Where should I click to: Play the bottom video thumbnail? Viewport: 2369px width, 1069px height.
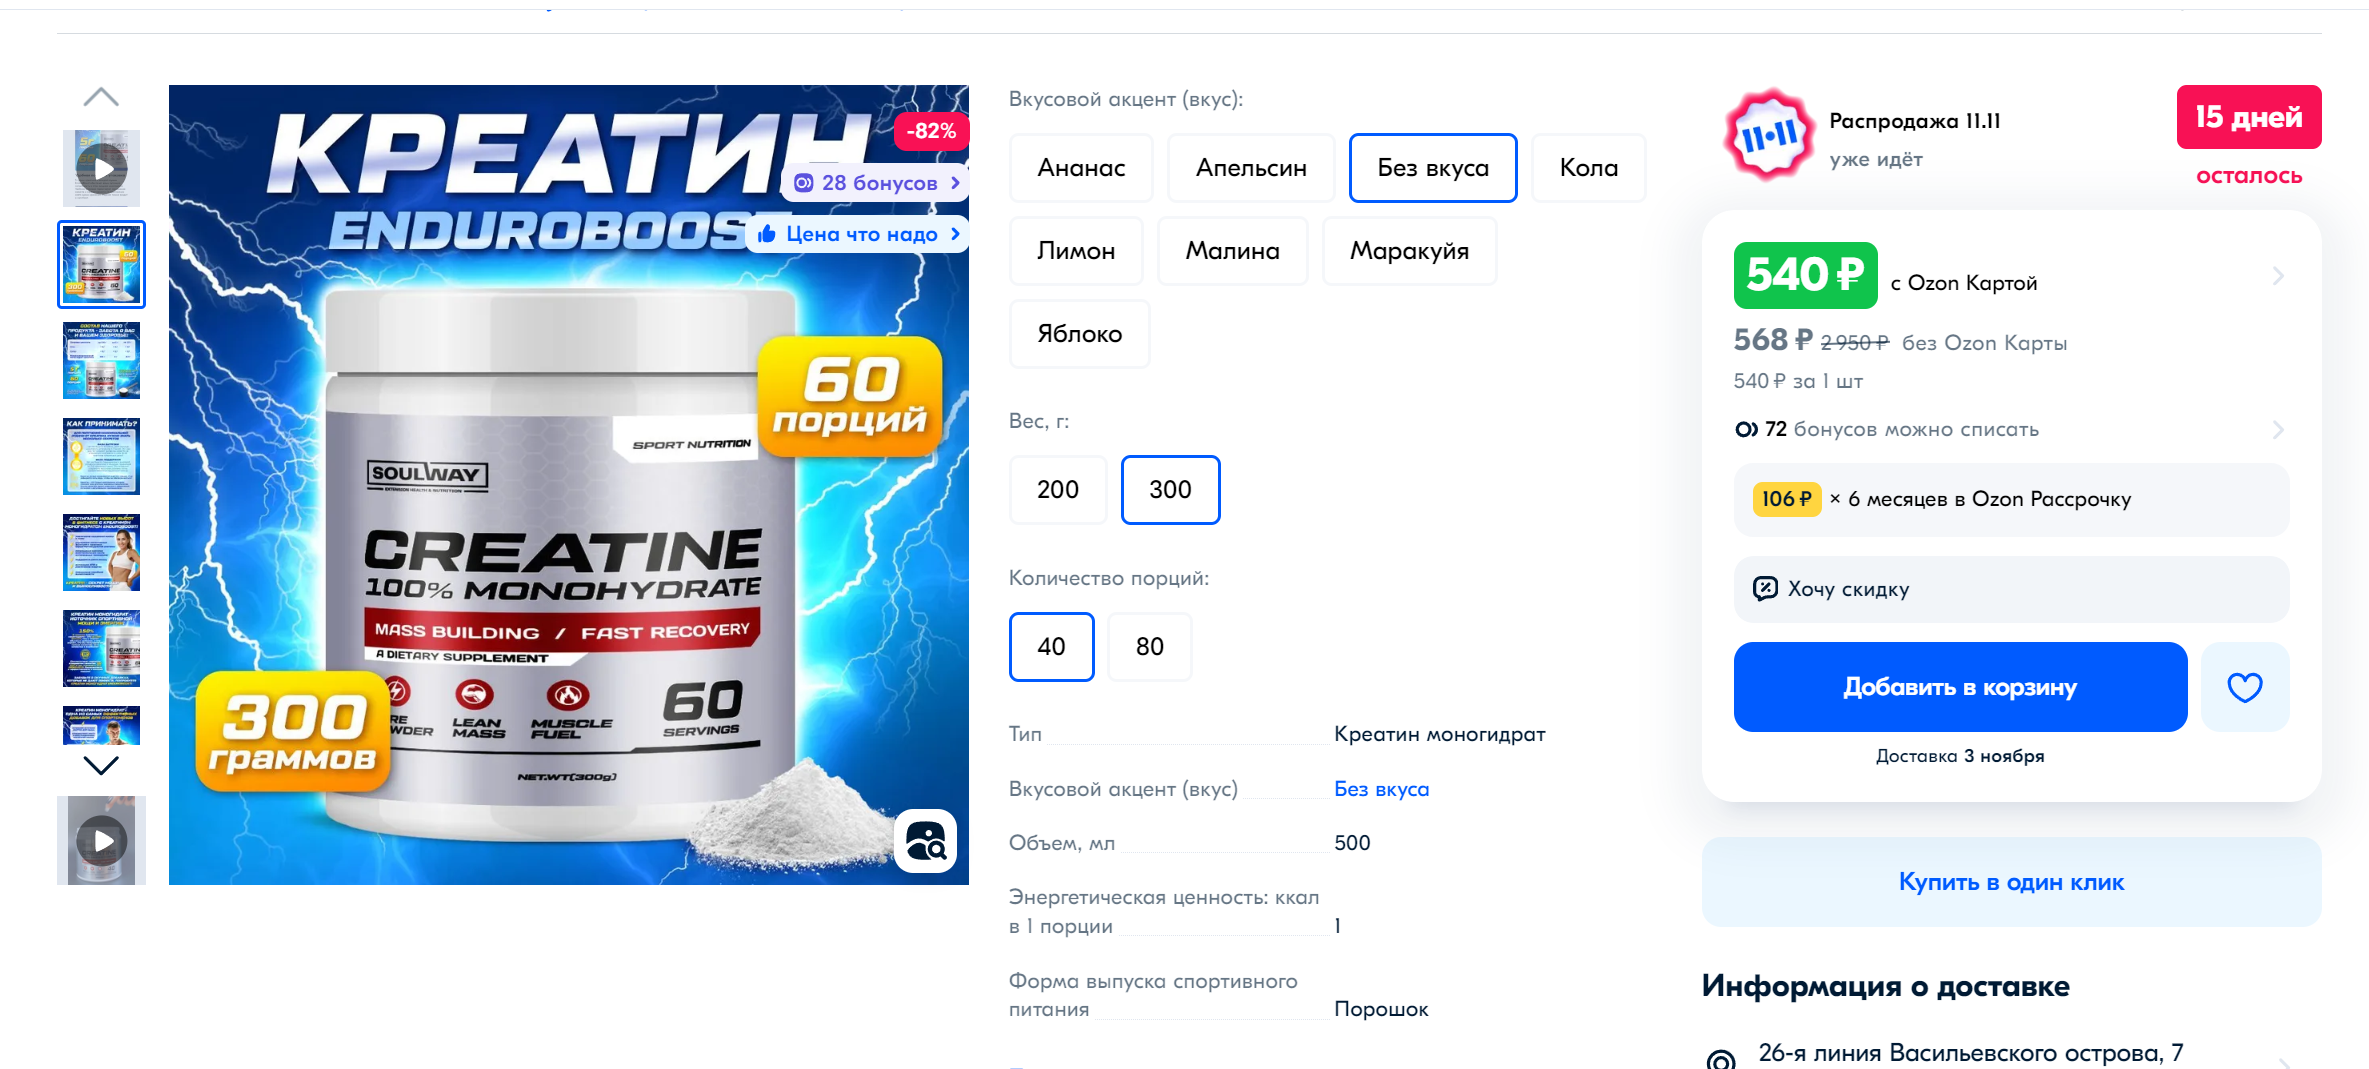(x=101, y=840)
